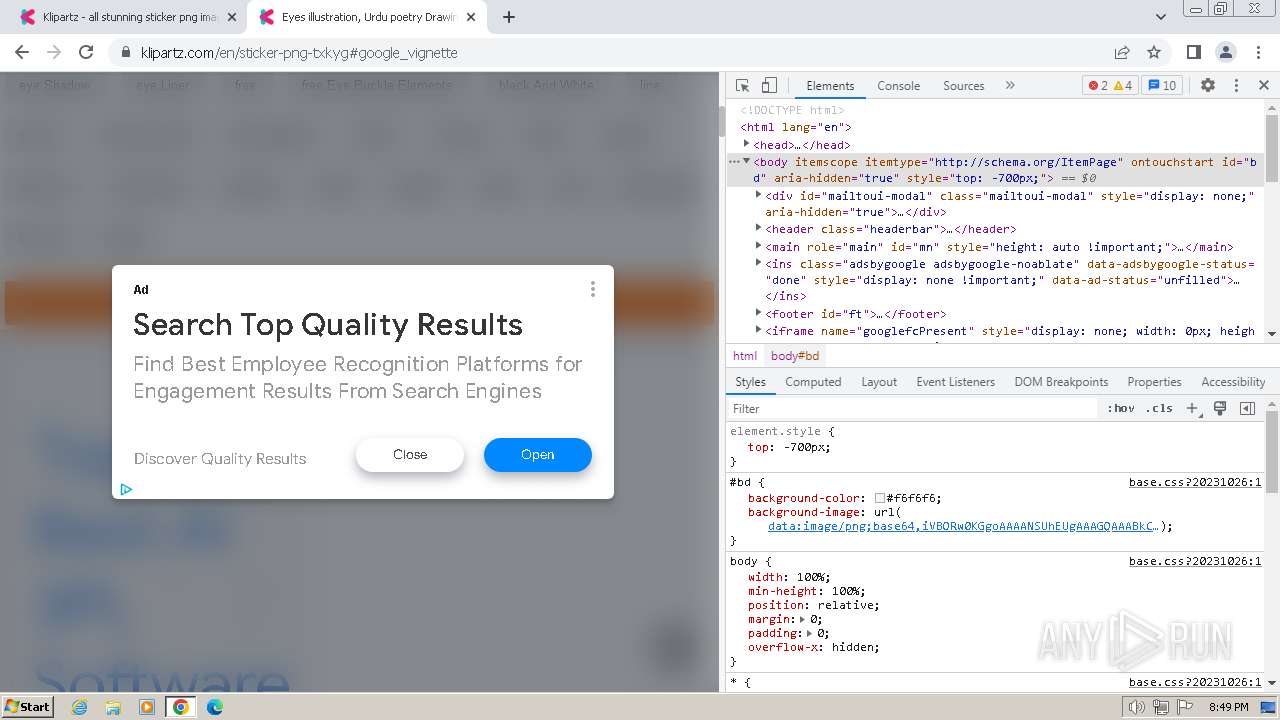Switch to the Console tab
Image resolution: width=1280 pixels, height=720 pixels.
[898, 86]
